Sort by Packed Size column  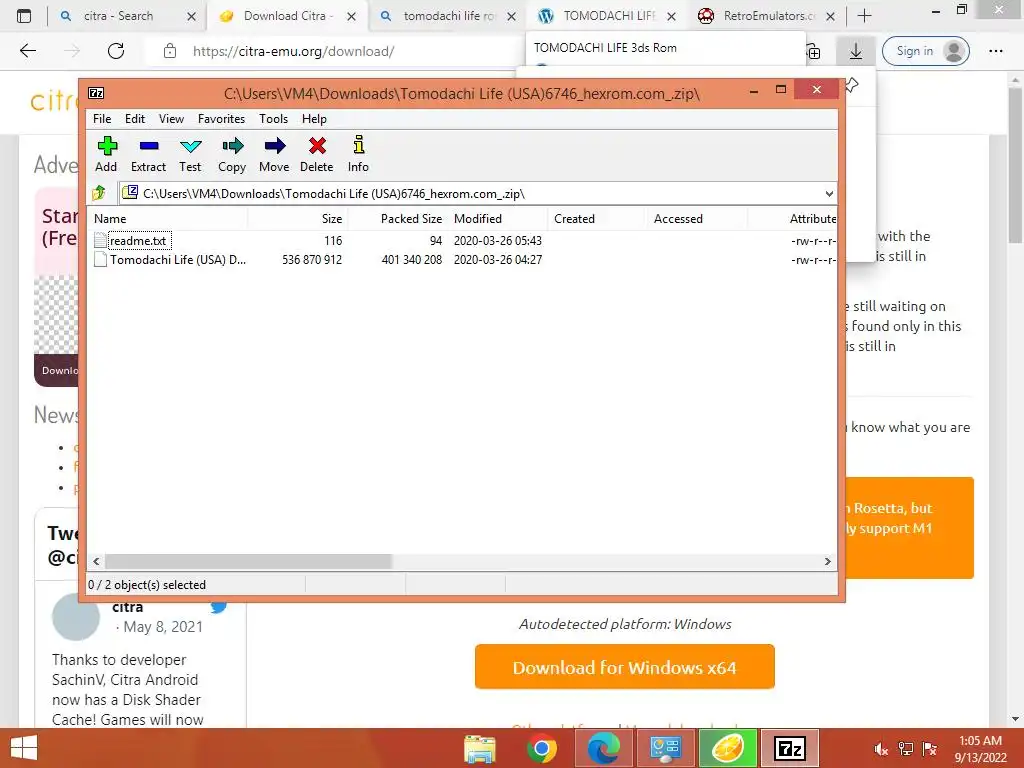click(x=398, y=219)
